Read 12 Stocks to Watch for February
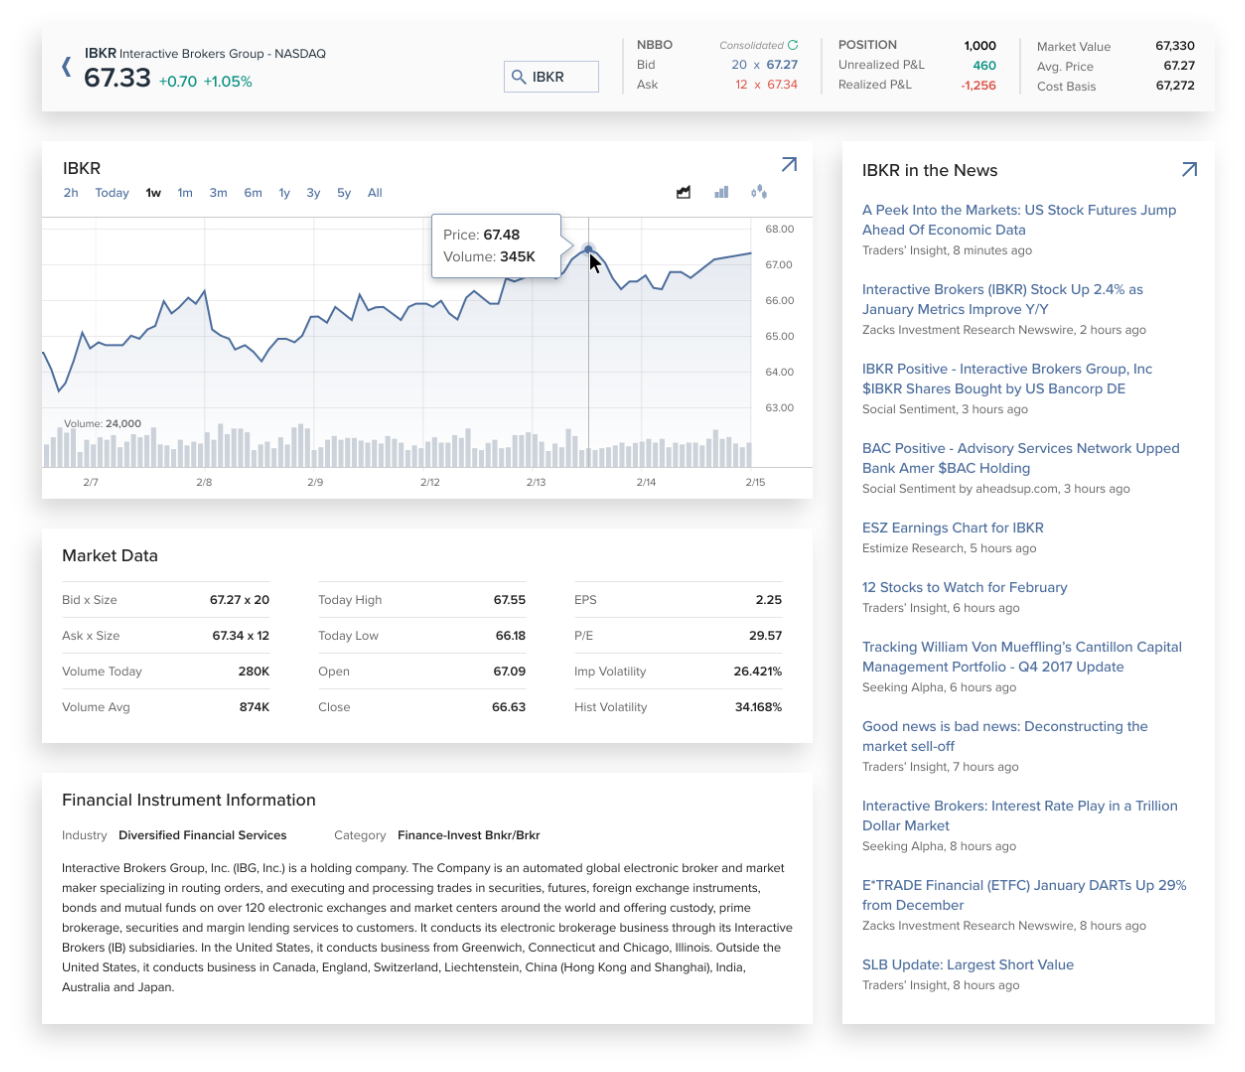 [964, 587]
